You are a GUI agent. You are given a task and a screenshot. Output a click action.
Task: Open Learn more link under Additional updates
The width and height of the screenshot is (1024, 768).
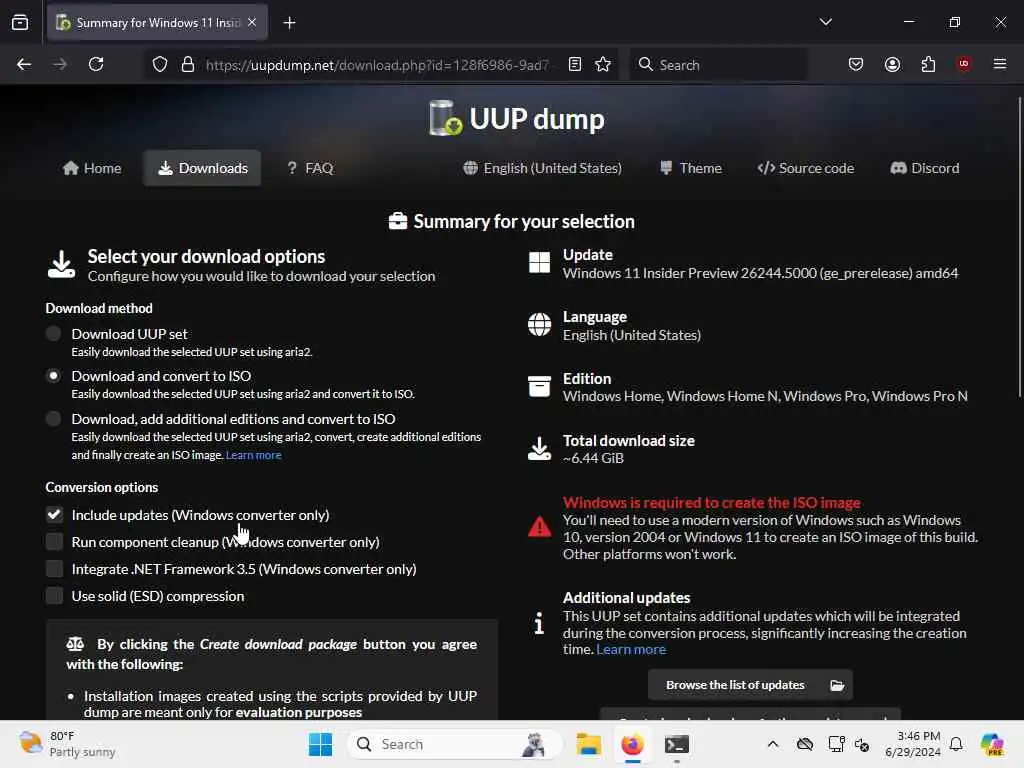(631, 649)
